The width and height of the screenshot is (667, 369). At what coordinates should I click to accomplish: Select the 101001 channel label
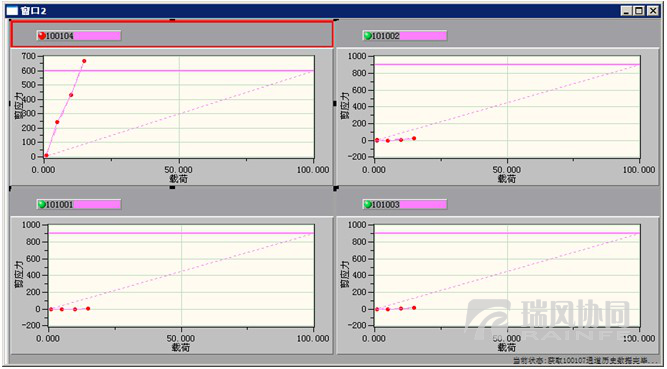(x=60, y=204)
